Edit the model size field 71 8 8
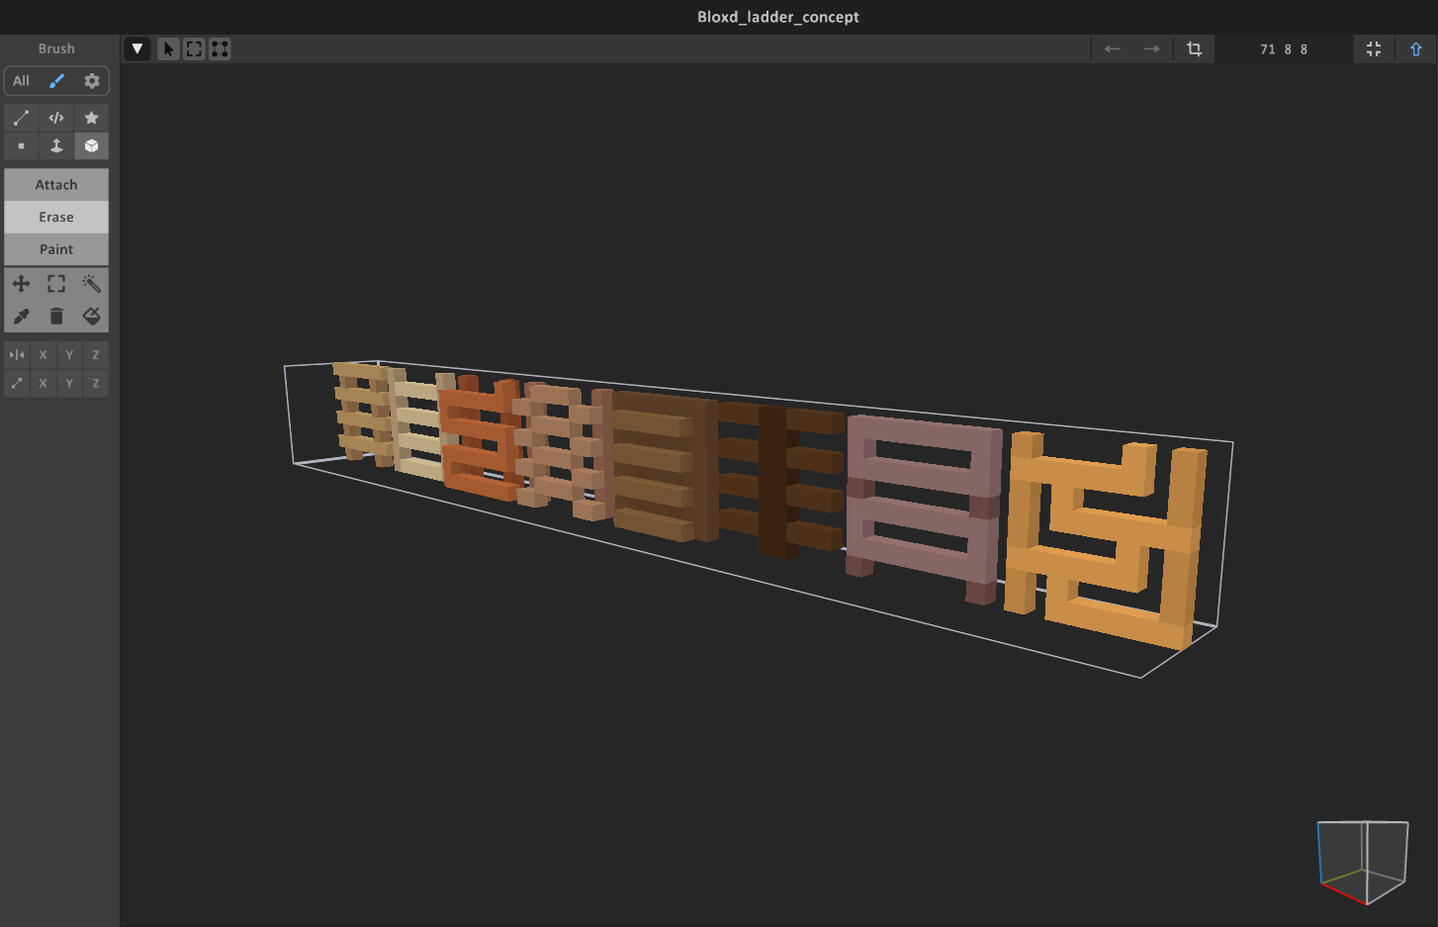 1283,49
